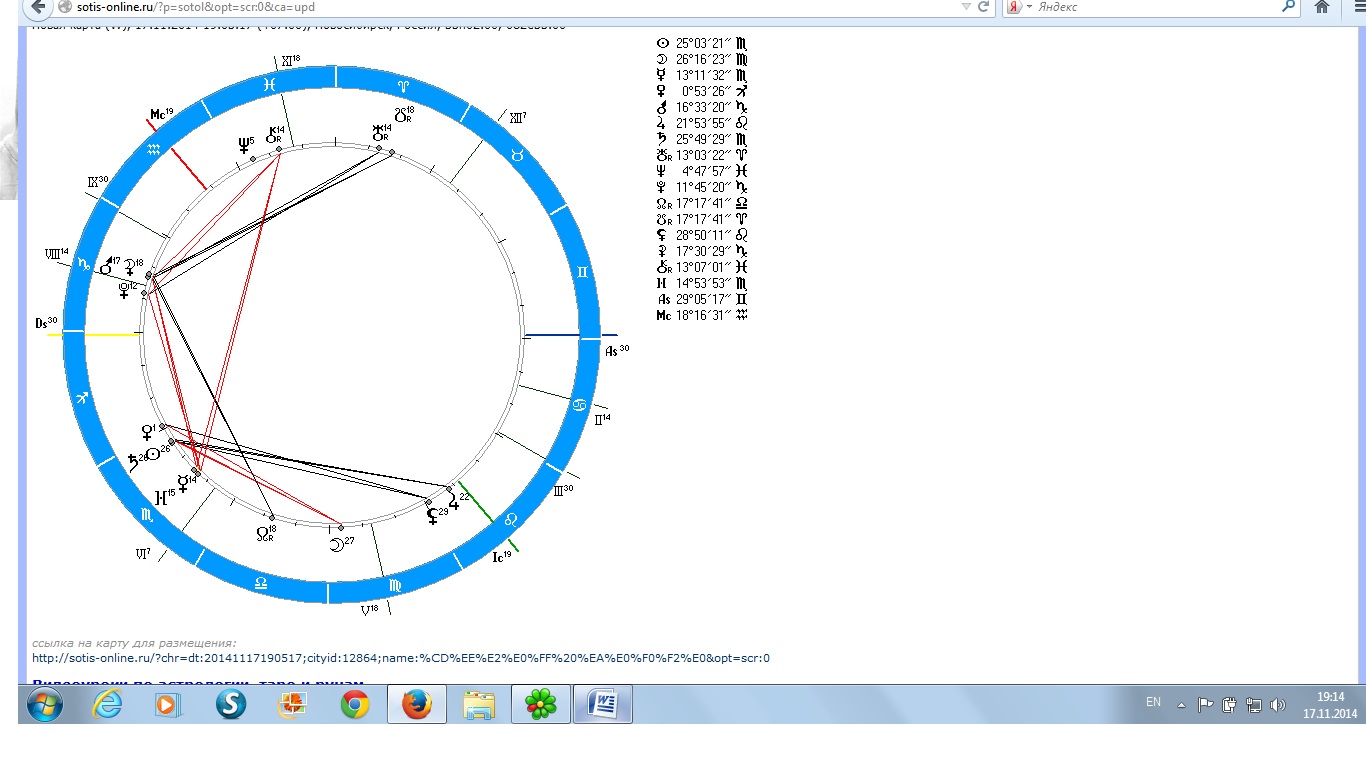This screenshot has width=1366, height=768.
Task: Open Windows Explorer folder in taskbar
Action: click(x=479, y=705)
